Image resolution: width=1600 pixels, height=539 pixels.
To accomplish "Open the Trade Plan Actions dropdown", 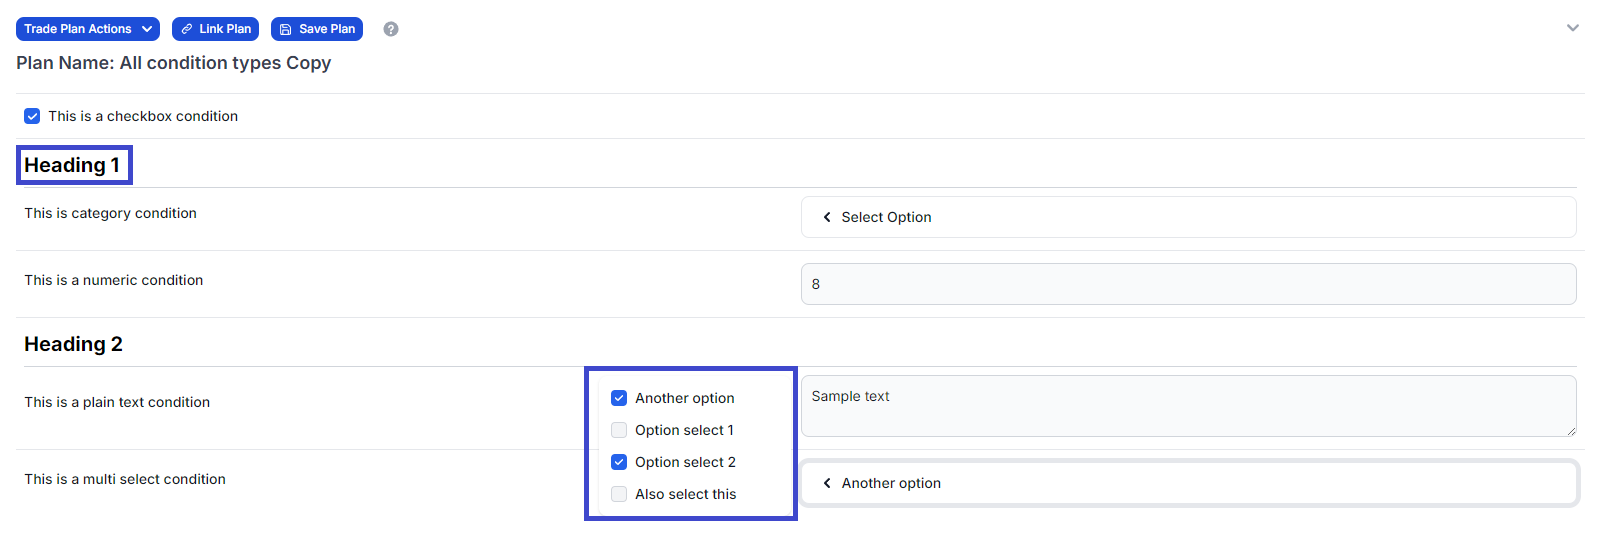I will (88, 29).
